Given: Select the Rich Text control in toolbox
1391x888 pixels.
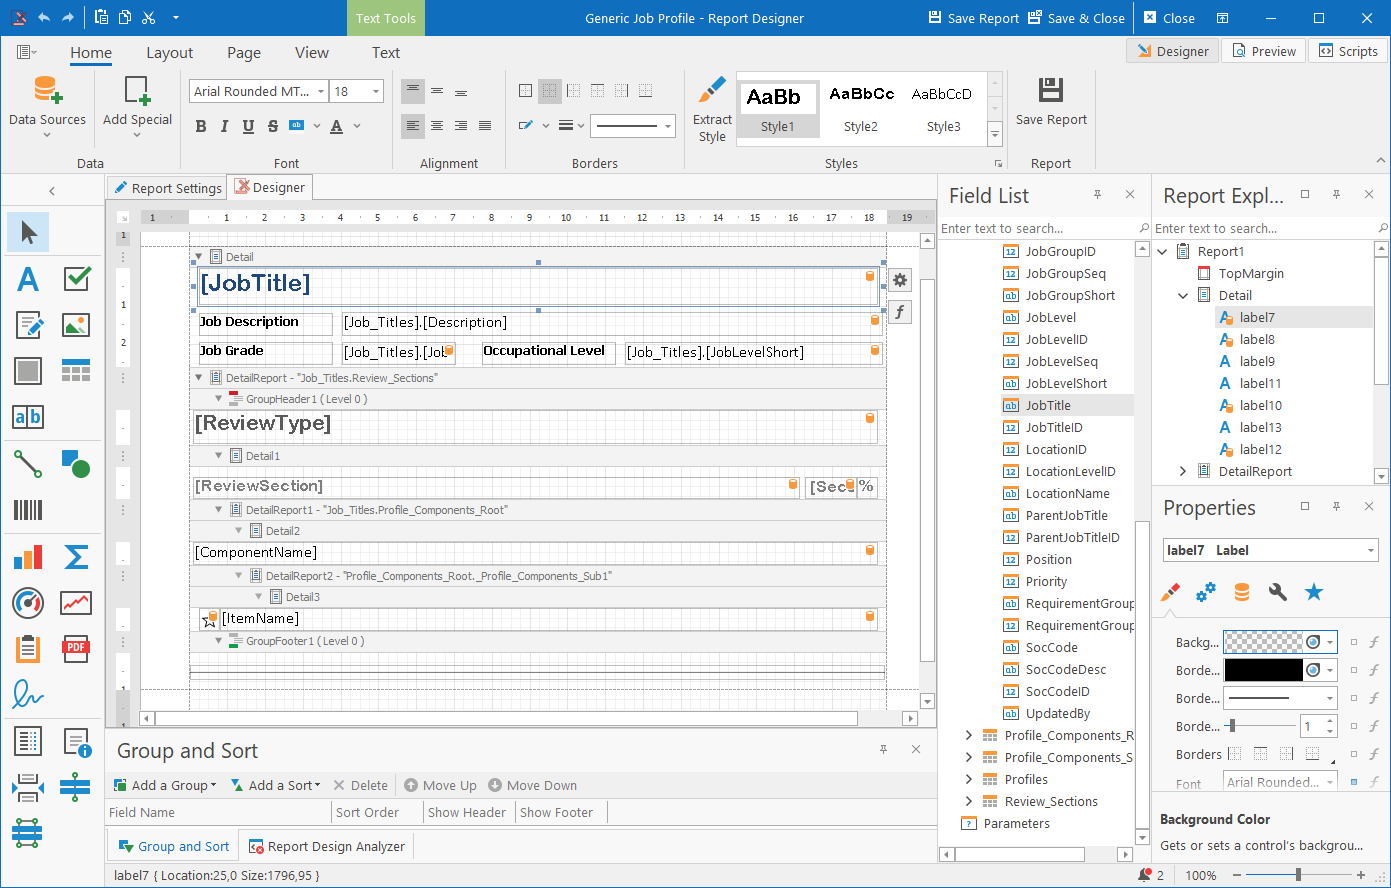Looking at the screenshot, I should point(28,325).
